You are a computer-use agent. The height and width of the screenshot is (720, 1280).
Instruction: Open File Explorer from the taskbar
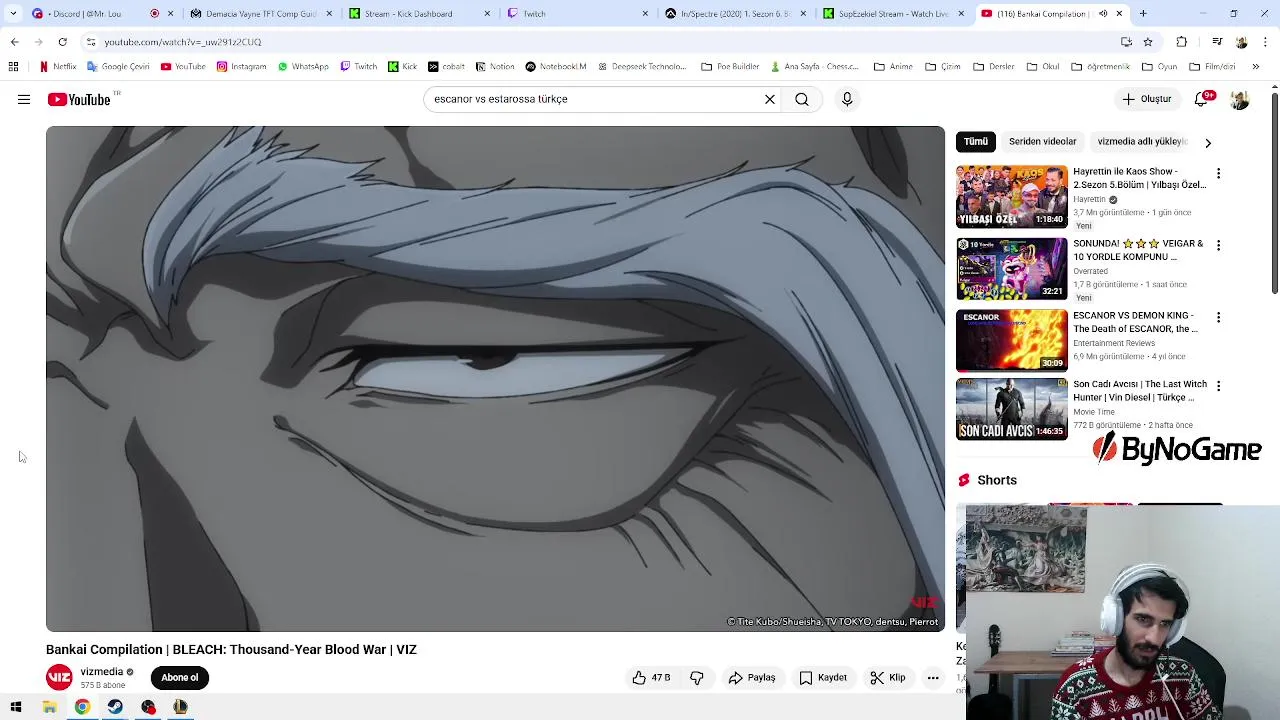(x=49, y=707)
